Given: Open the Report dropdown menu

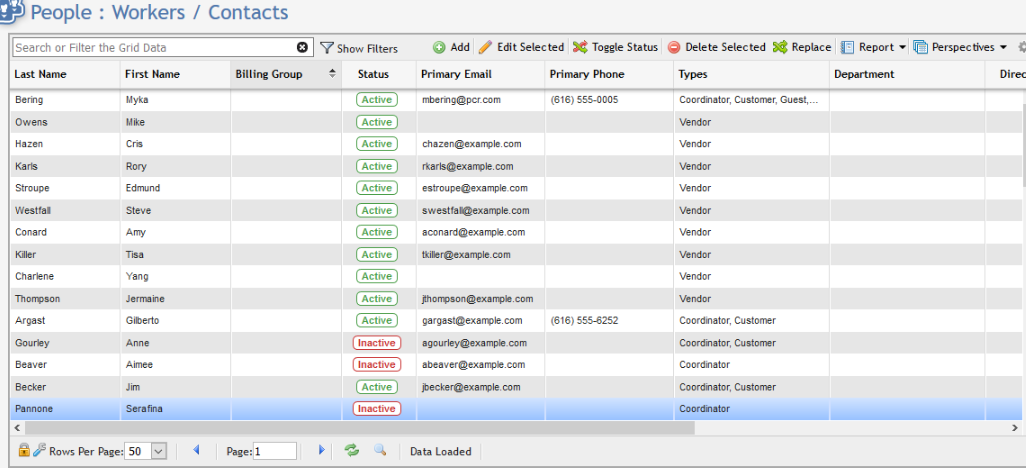Looking at the screenshot, I should pos(873,47).
